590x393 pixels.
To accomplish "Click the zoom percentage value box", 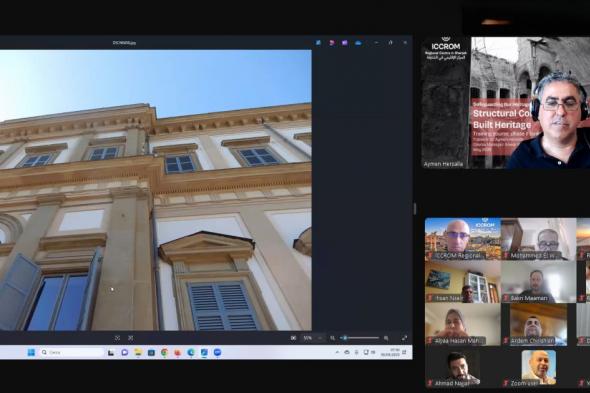I will tap(308, 338).
